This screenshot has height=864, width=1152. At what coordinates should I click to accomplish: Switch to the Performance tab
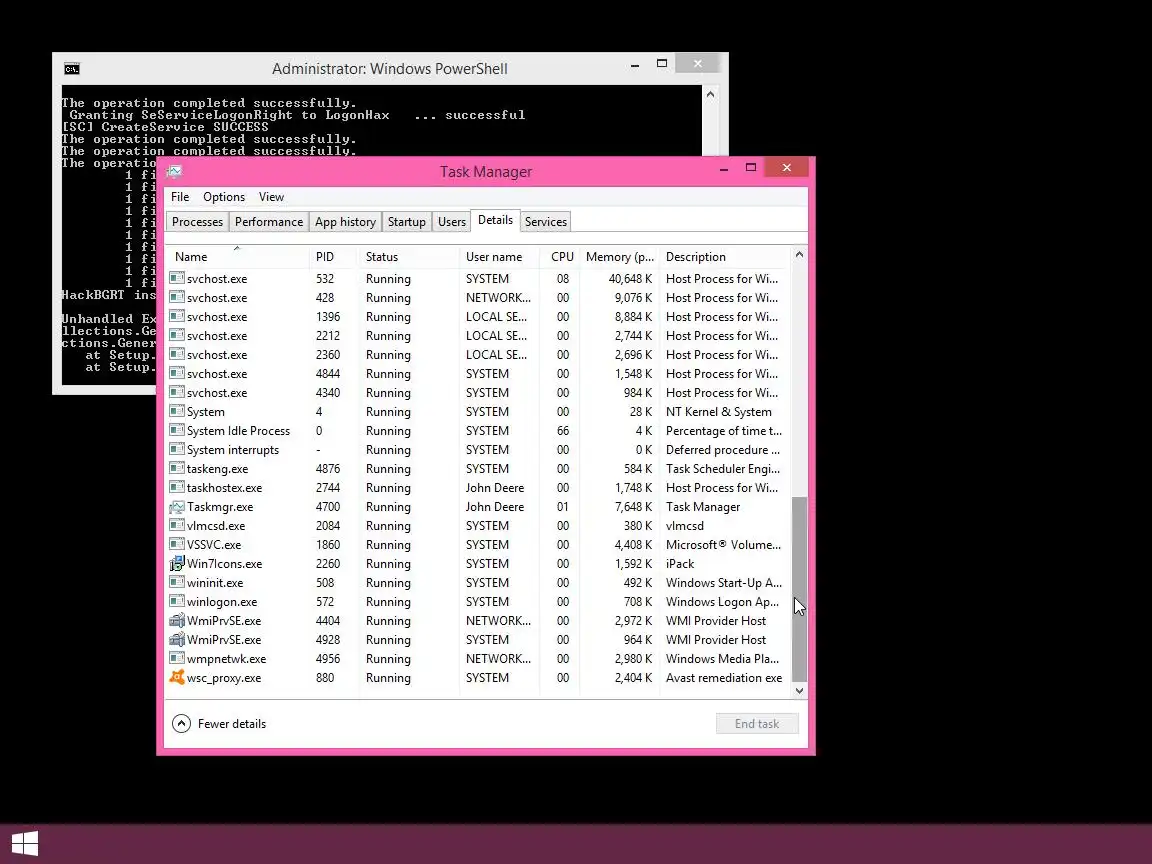(269, 222)
